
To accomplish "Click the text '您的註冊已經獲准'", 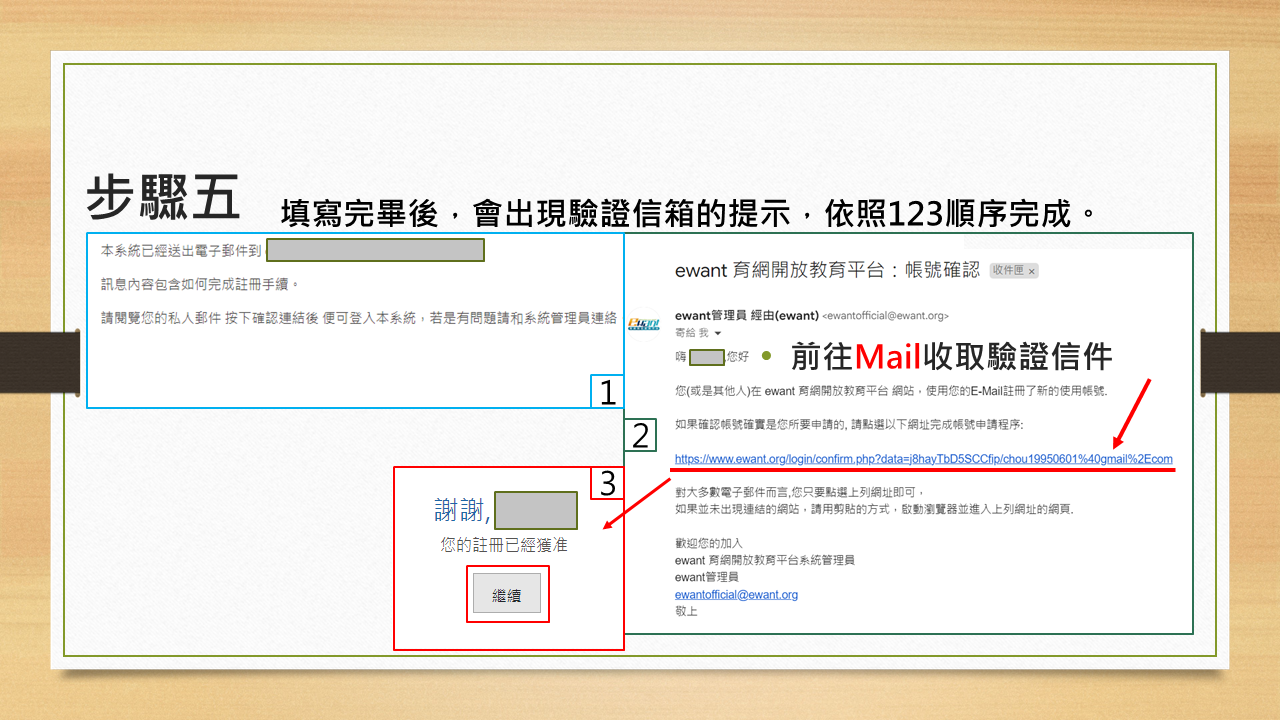I will tap(505, 545).
